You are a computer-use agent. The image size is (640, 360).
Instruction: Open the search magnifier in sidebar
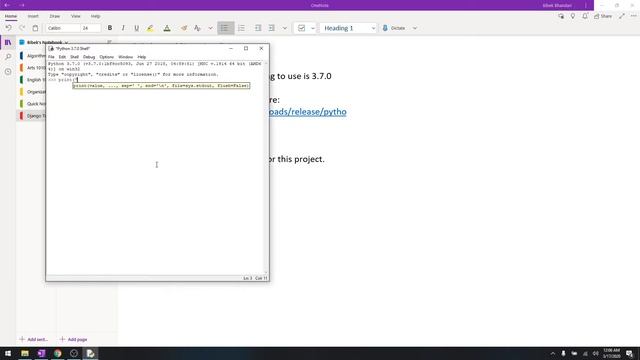click(8, 57)
